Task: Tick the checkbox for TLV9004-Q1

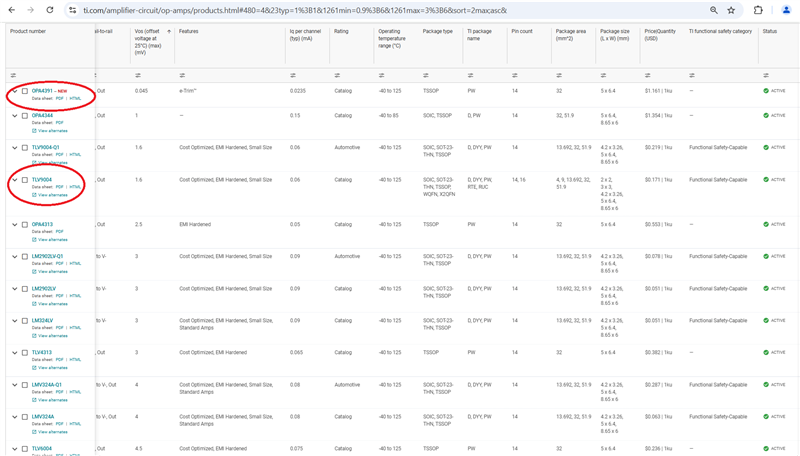Action: (24, 148)
